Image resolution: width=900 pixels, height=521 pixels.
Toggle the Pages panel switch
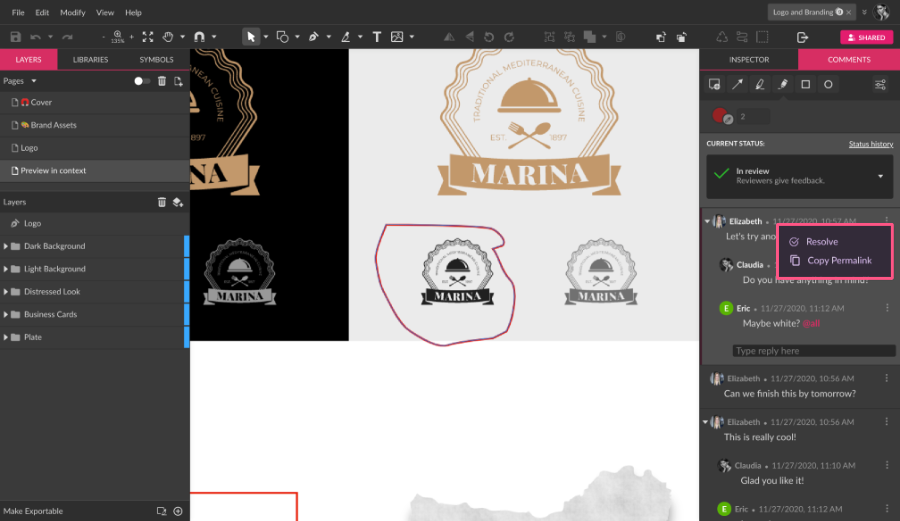[x=142, y=81]
